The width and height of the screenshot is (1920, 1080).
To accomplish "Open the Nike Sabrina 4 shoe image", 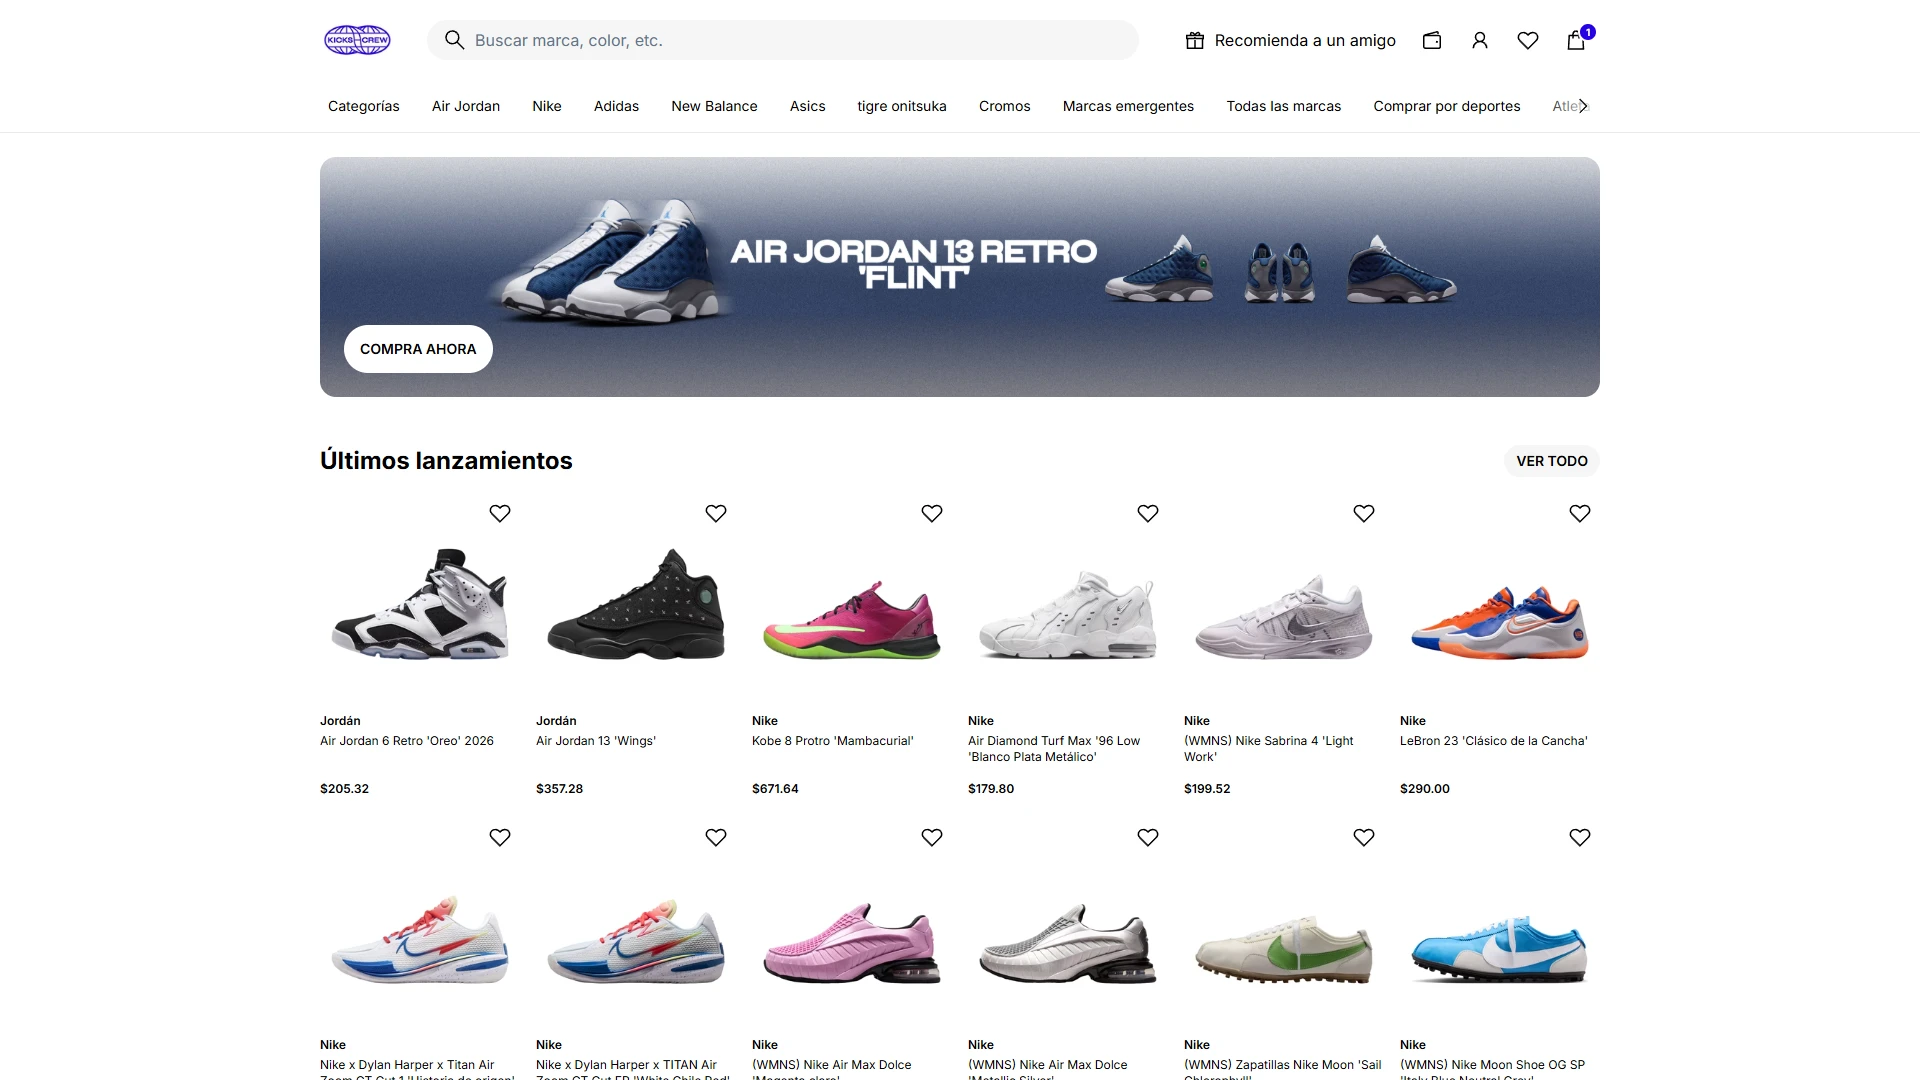I will click(x=1284, y=617).
